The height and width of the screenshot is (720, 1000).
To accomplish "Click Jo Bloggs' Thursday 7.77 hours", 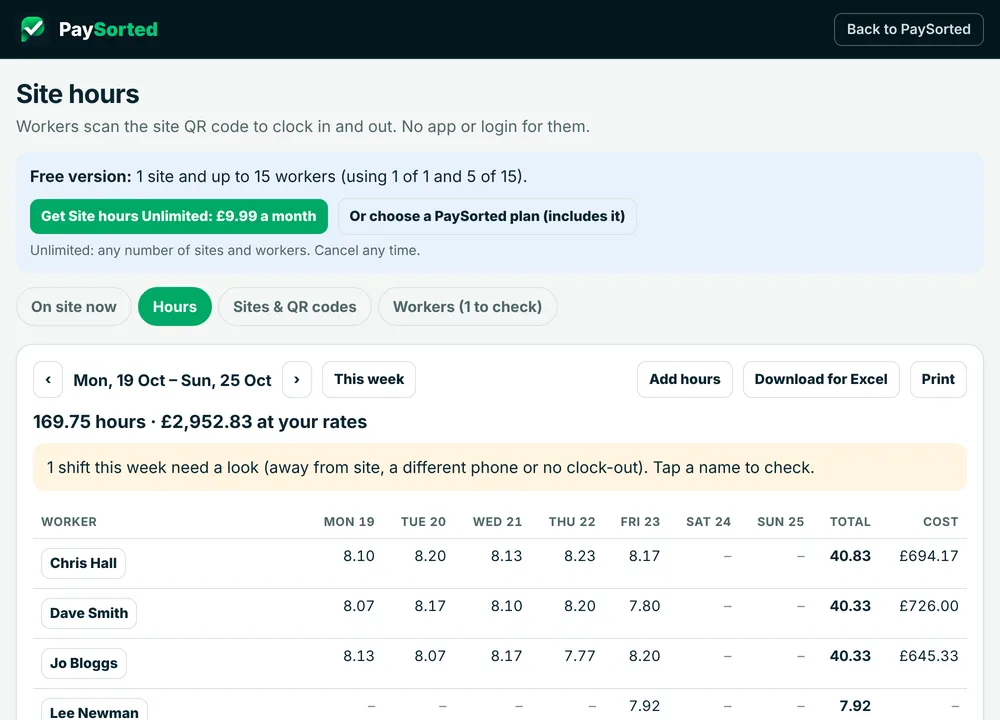I will pyautogui.click(x=580, y=656).
